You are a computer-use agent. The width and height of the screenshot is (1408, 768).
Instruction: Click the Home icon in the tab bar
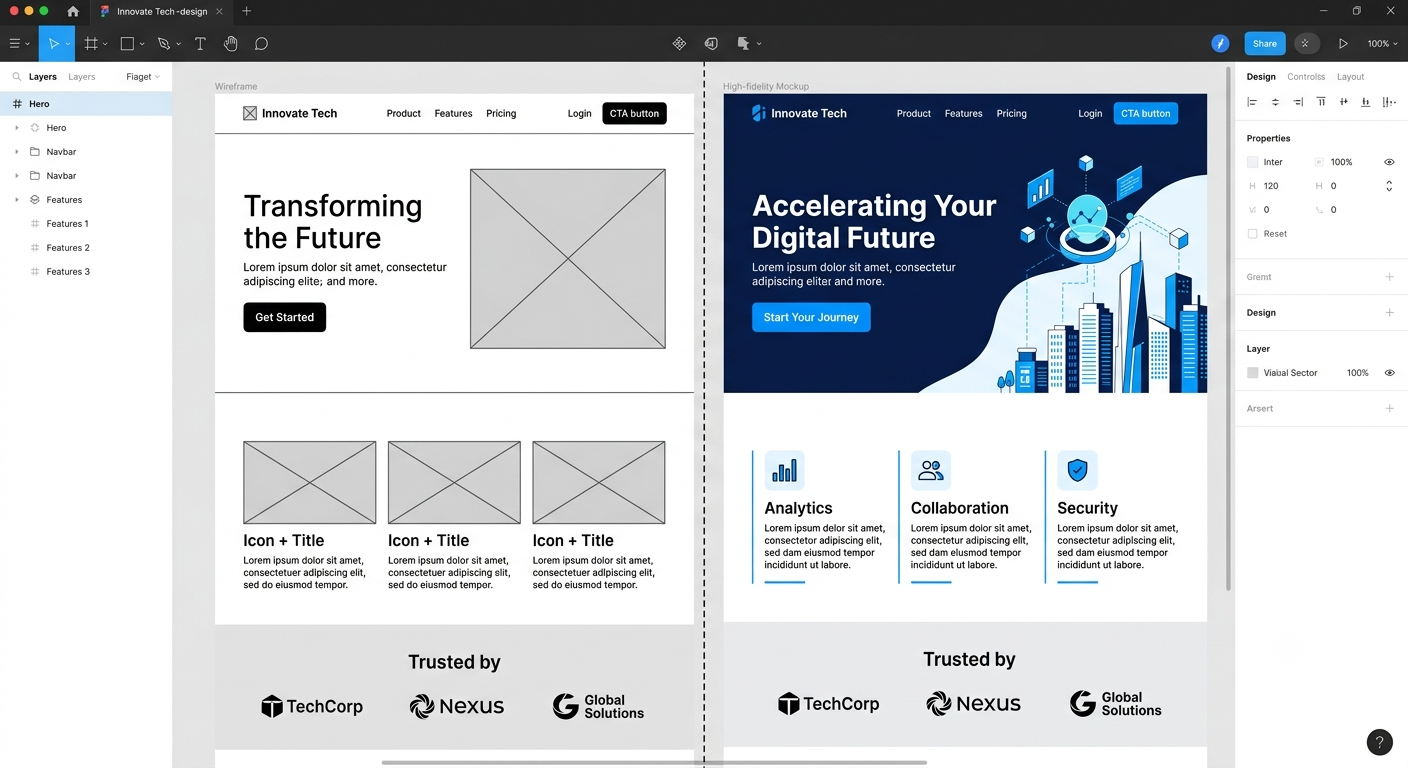73,11
